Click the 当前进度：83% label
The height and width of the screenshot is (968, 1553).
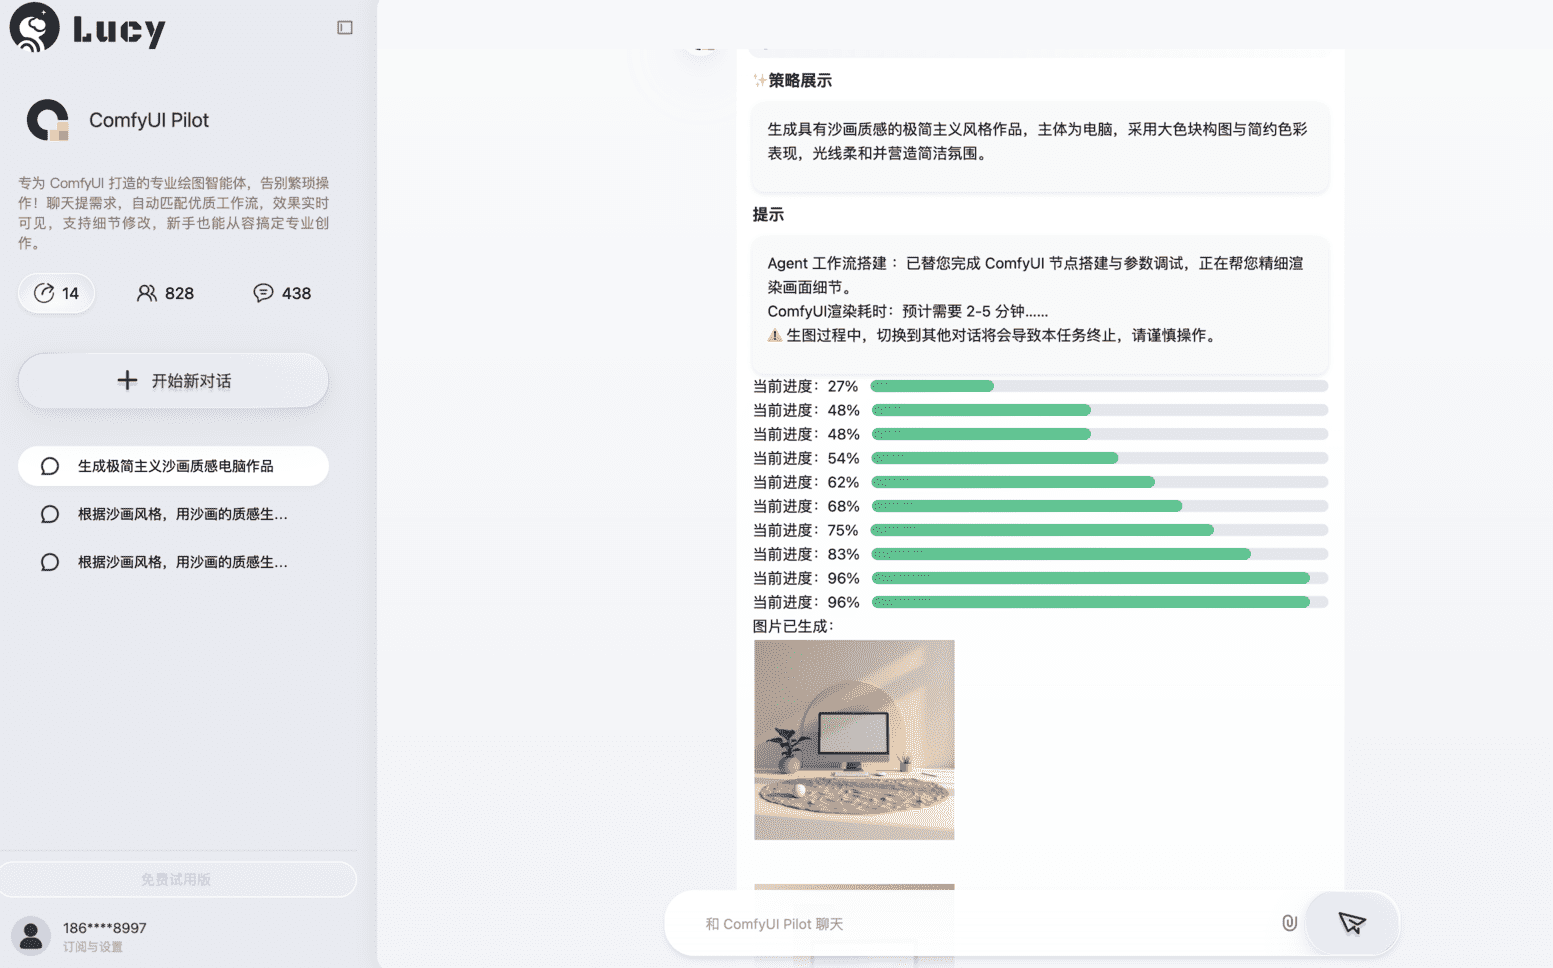pos(806,554)
